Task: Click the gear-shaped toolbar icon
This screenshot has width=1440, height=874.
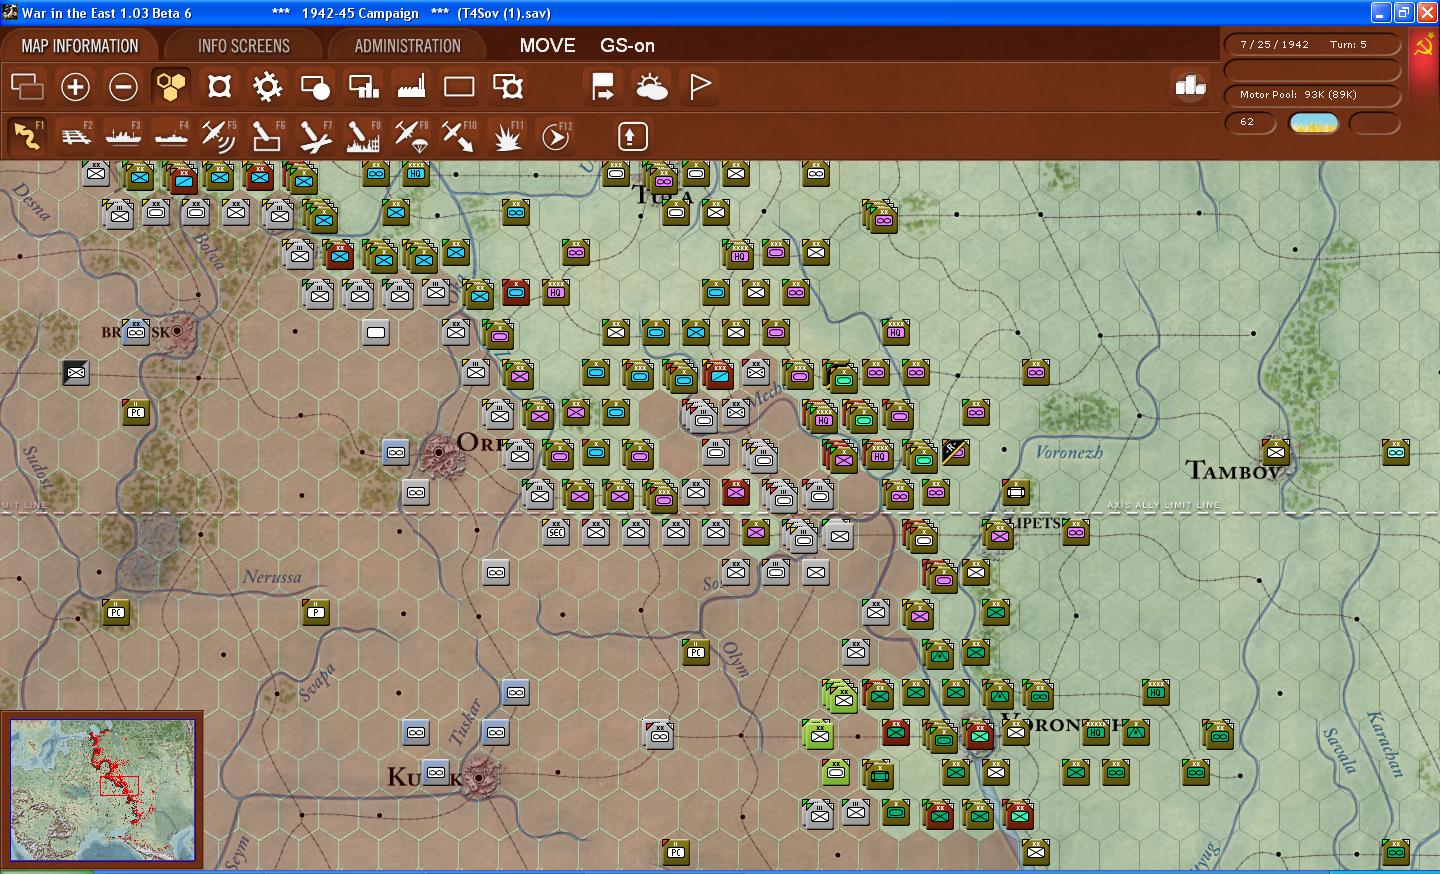Action: pos(267,87)
